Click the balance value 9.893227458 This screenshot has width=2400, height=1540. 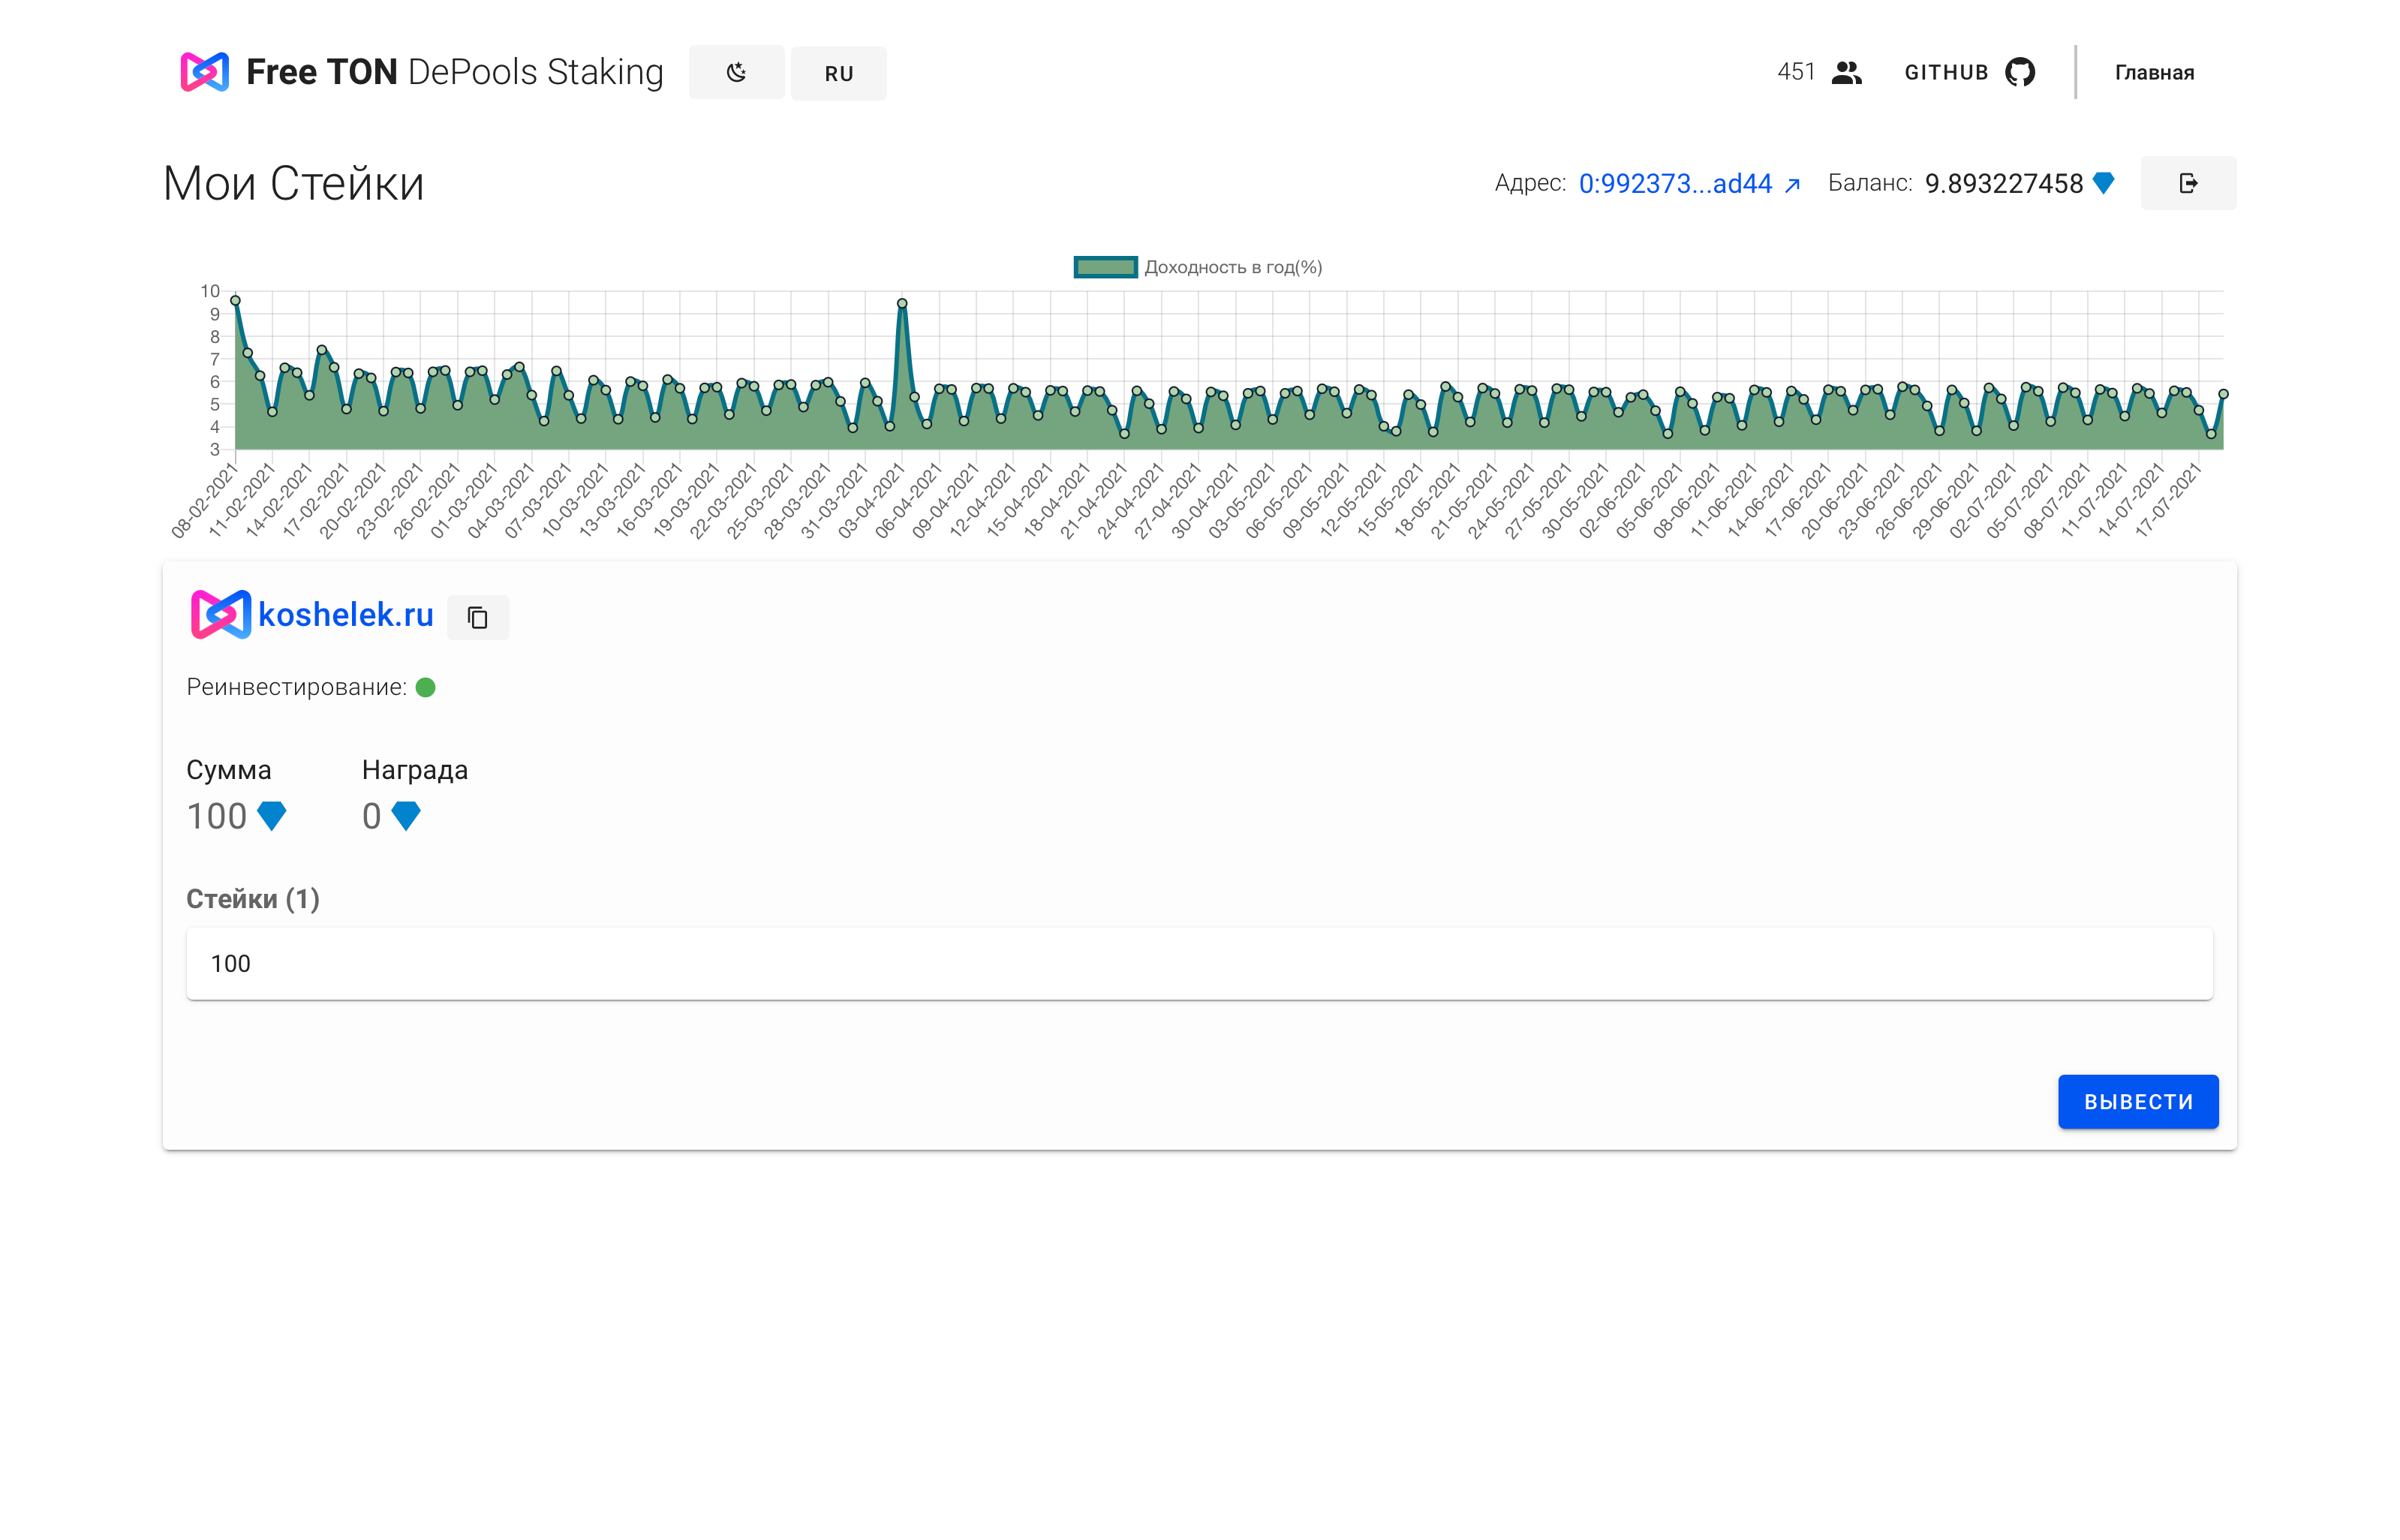point(2003,183)
